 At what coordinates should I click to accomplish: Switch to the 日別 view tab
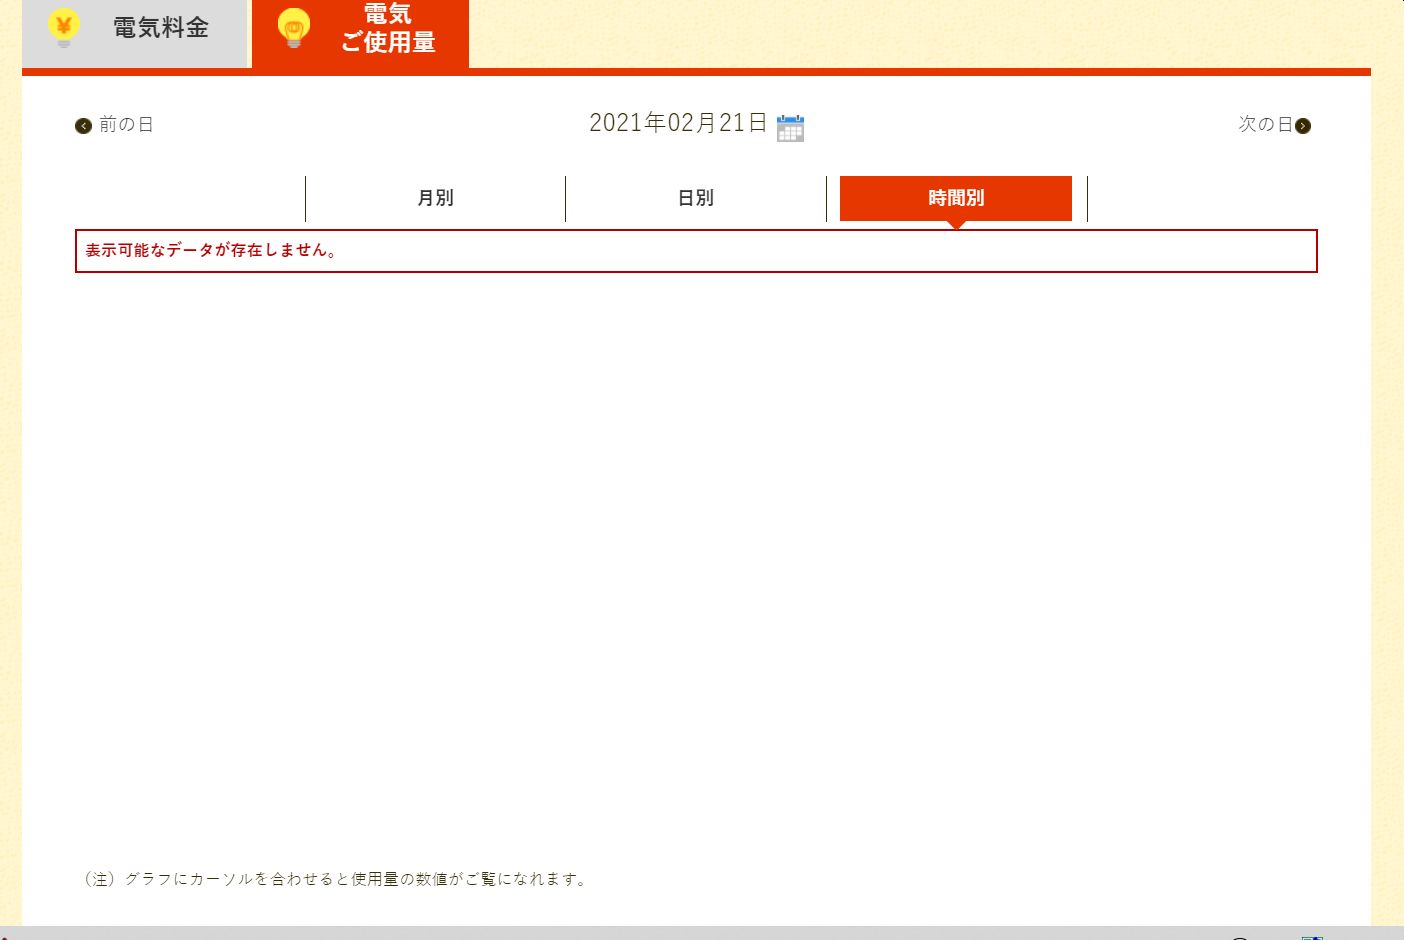696,198
